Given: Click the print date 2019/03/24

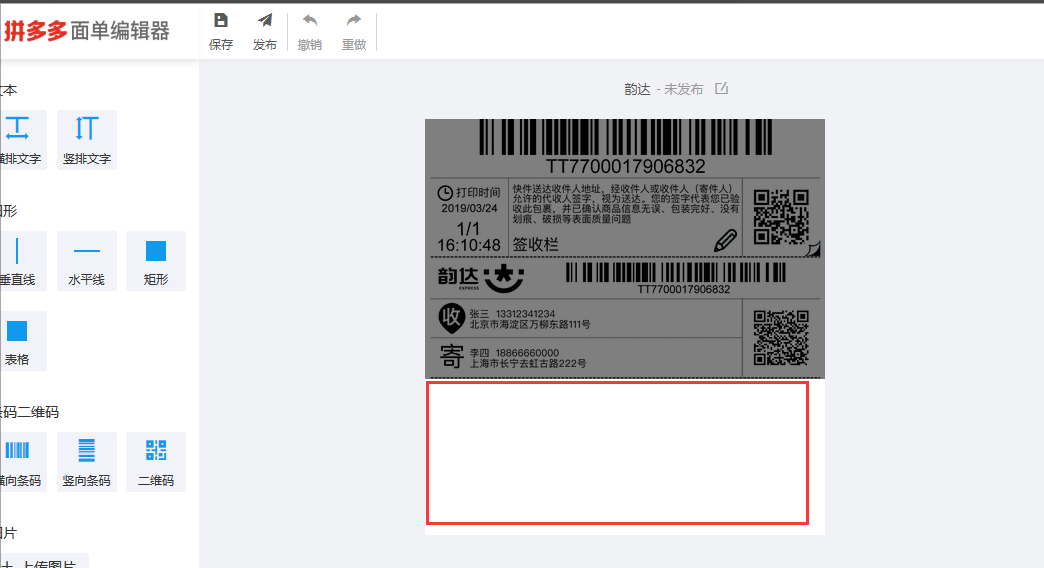Looking at the screenshot, I should click(469, 208).
